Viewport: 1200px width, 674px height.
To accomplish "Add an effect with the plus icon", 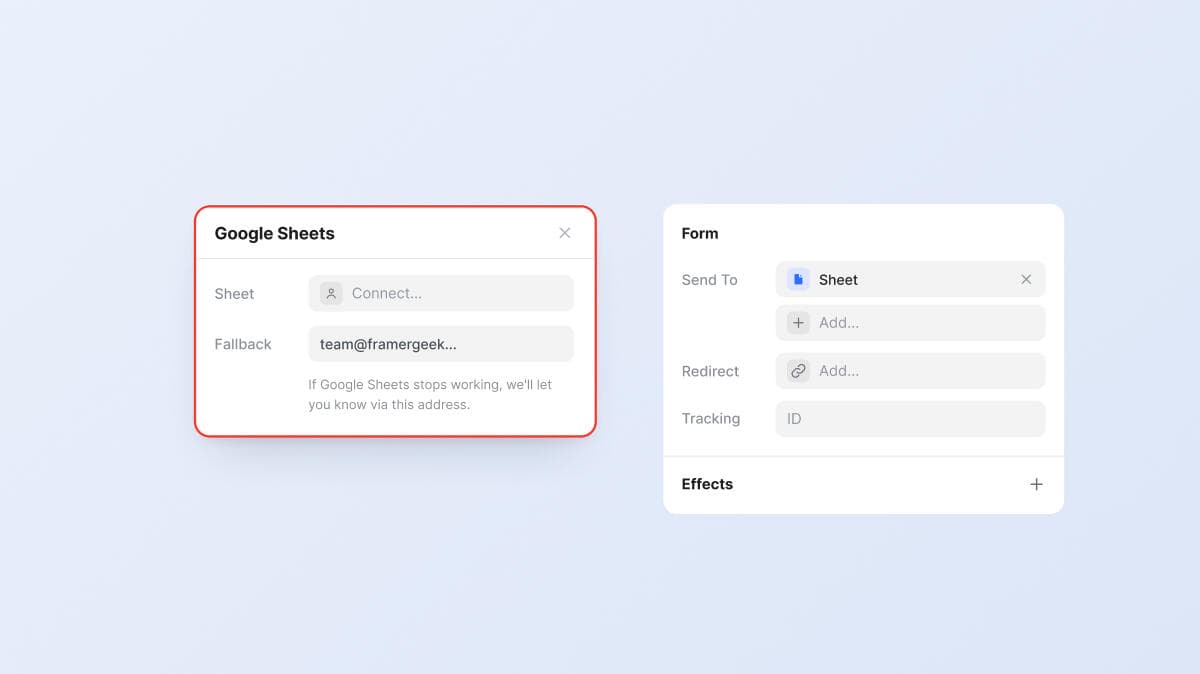I will click(1036, 484).
